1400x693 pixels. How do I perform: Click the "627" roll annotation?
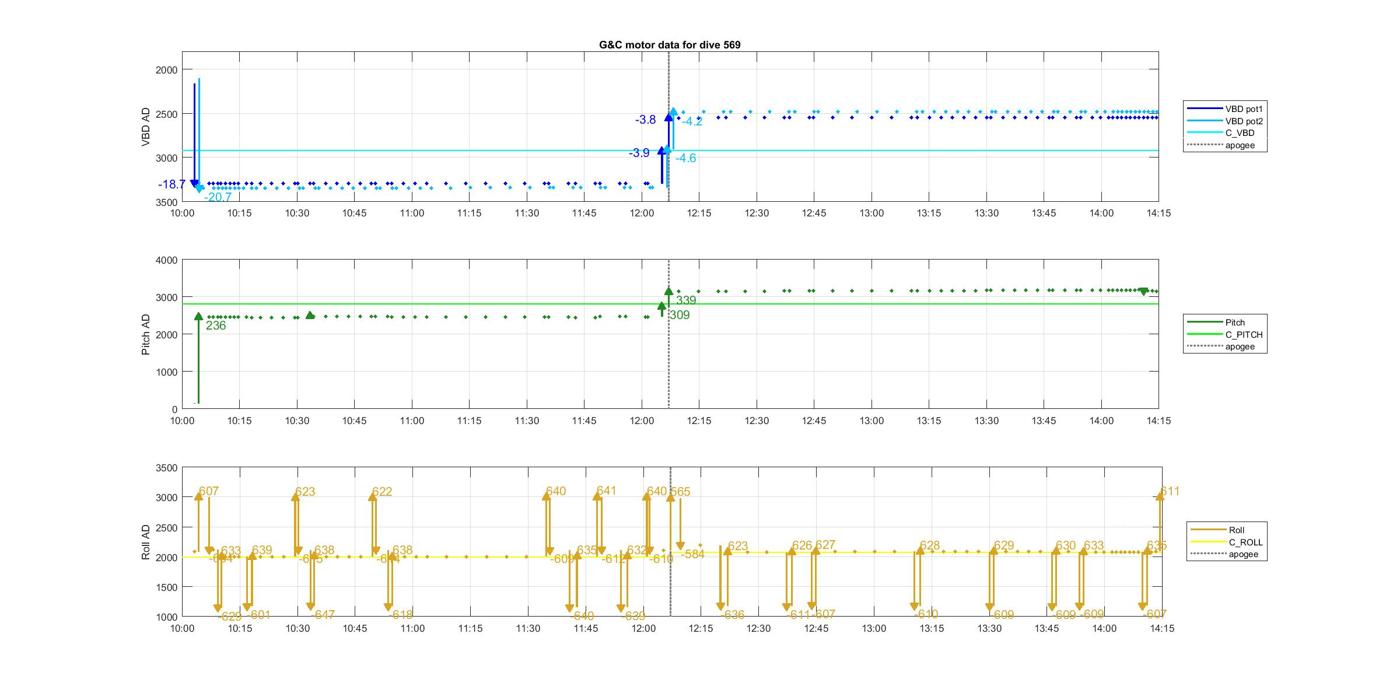[825, 546]
